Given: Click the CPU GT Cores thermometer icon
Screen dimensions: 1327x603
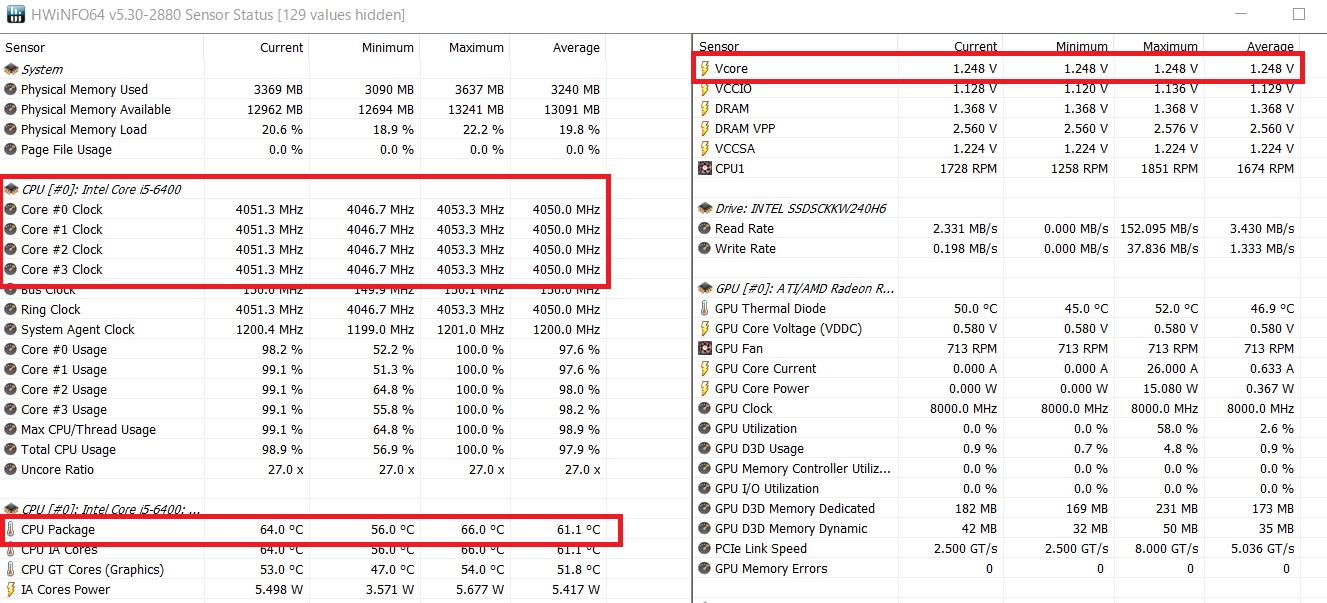Looking at the screenshot, I should [x=11, y=569].
